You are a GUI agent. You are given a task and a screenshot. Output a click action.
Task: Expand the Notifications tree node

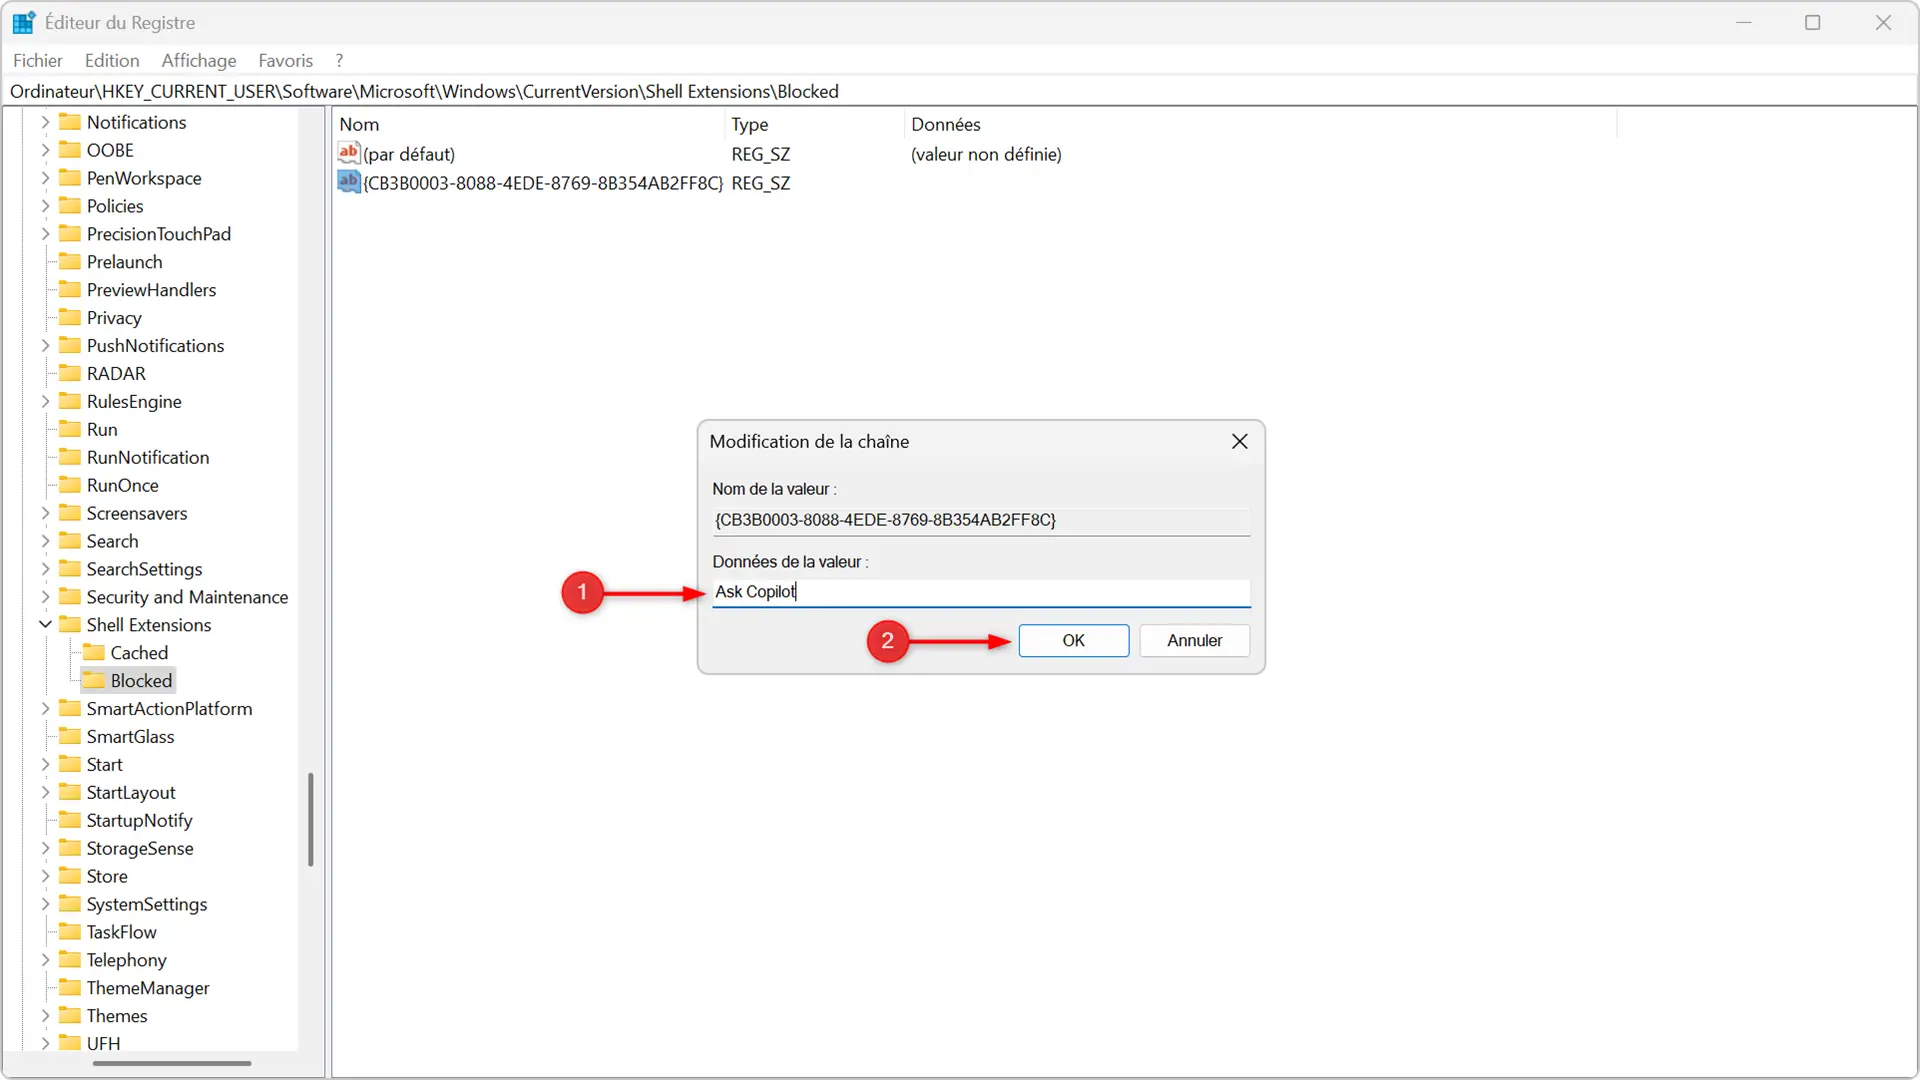coord(45,122)
